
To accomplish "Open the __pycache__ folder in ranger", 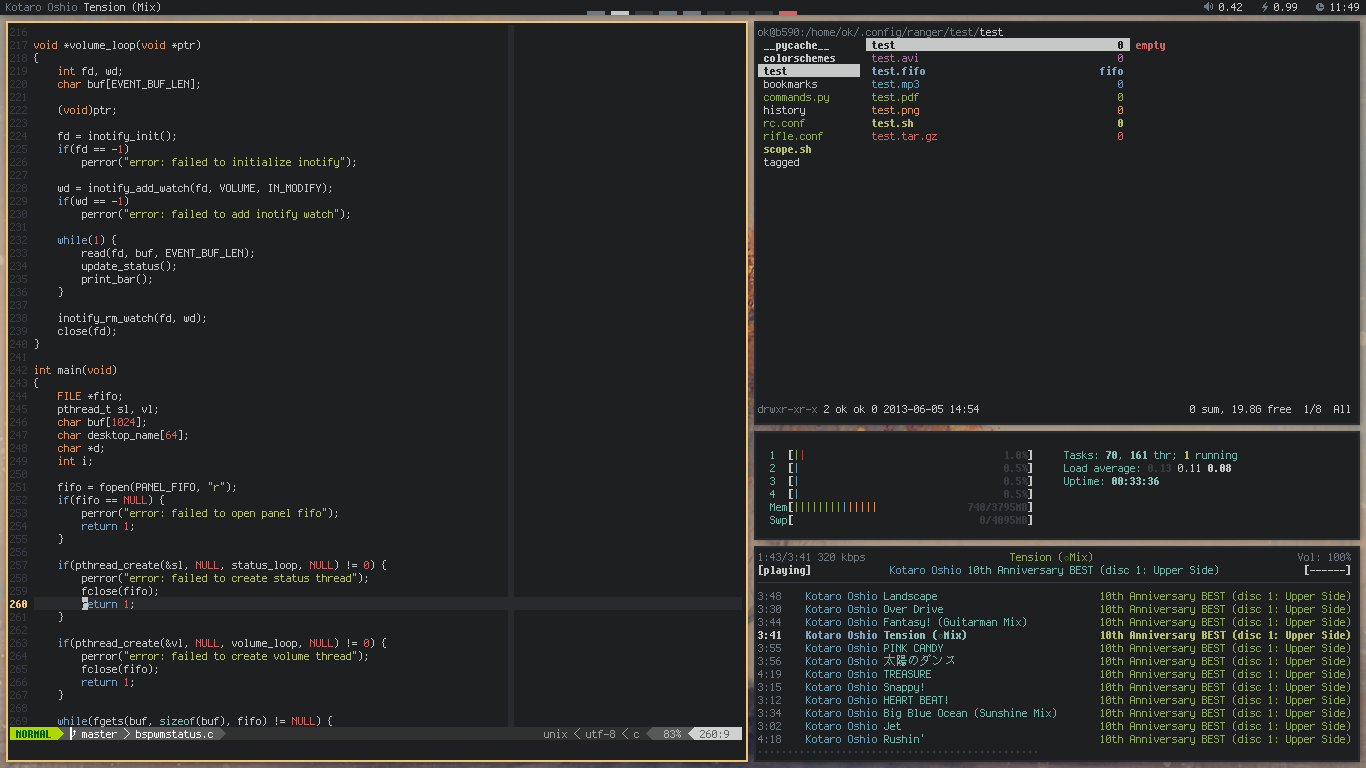I will click(x=796, y=45).
